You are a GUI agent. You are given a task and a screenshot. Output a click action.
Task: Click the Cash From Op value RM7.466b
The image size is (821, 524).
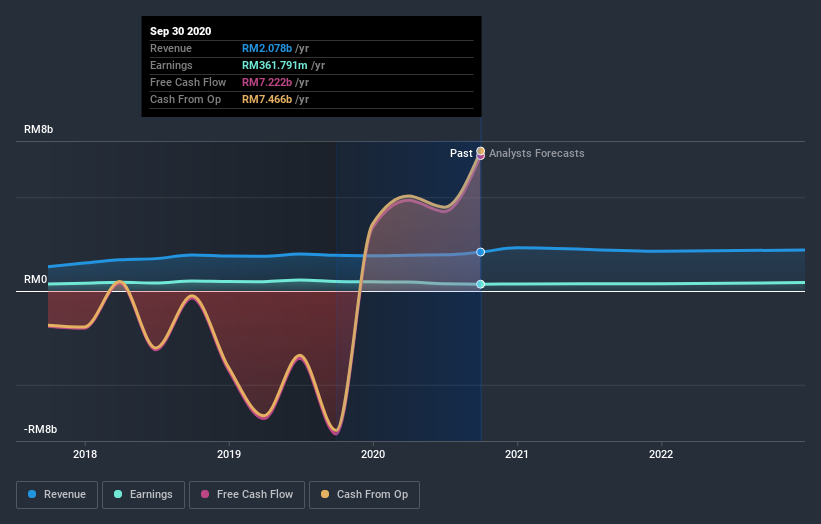[267, 99]
